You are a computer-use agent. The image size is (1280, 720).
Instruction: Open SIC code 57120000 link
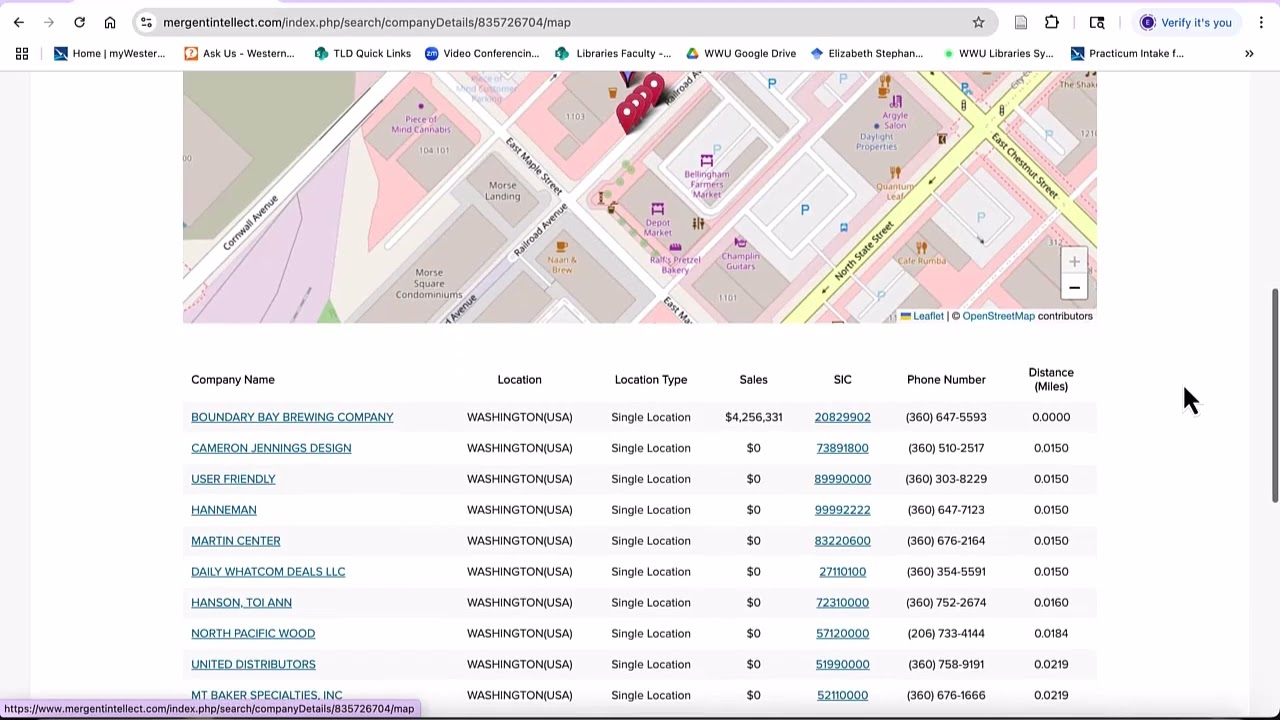coord(842,634)
